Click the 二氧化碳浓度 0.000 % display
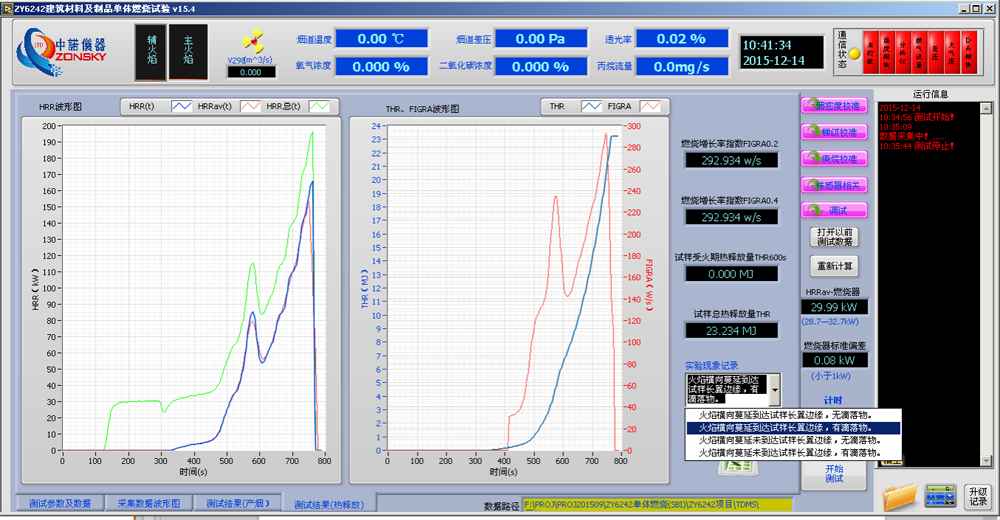The image size is (1000, 520). pos(540,66)
